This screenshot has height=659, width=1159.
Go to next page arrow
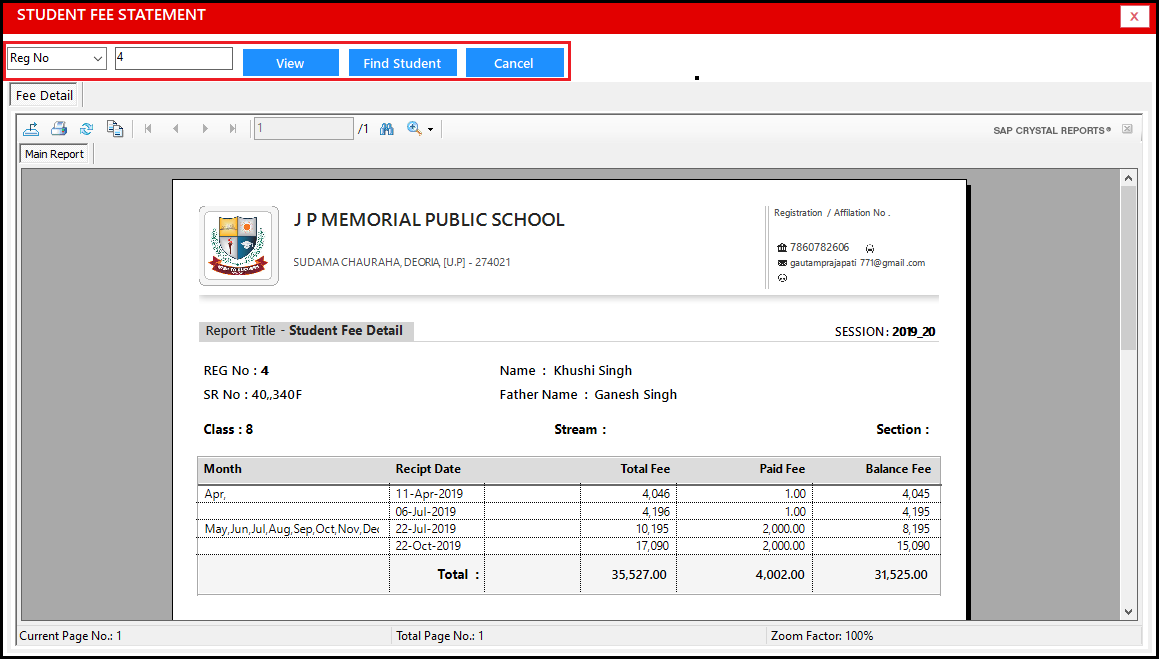(205, 129)
